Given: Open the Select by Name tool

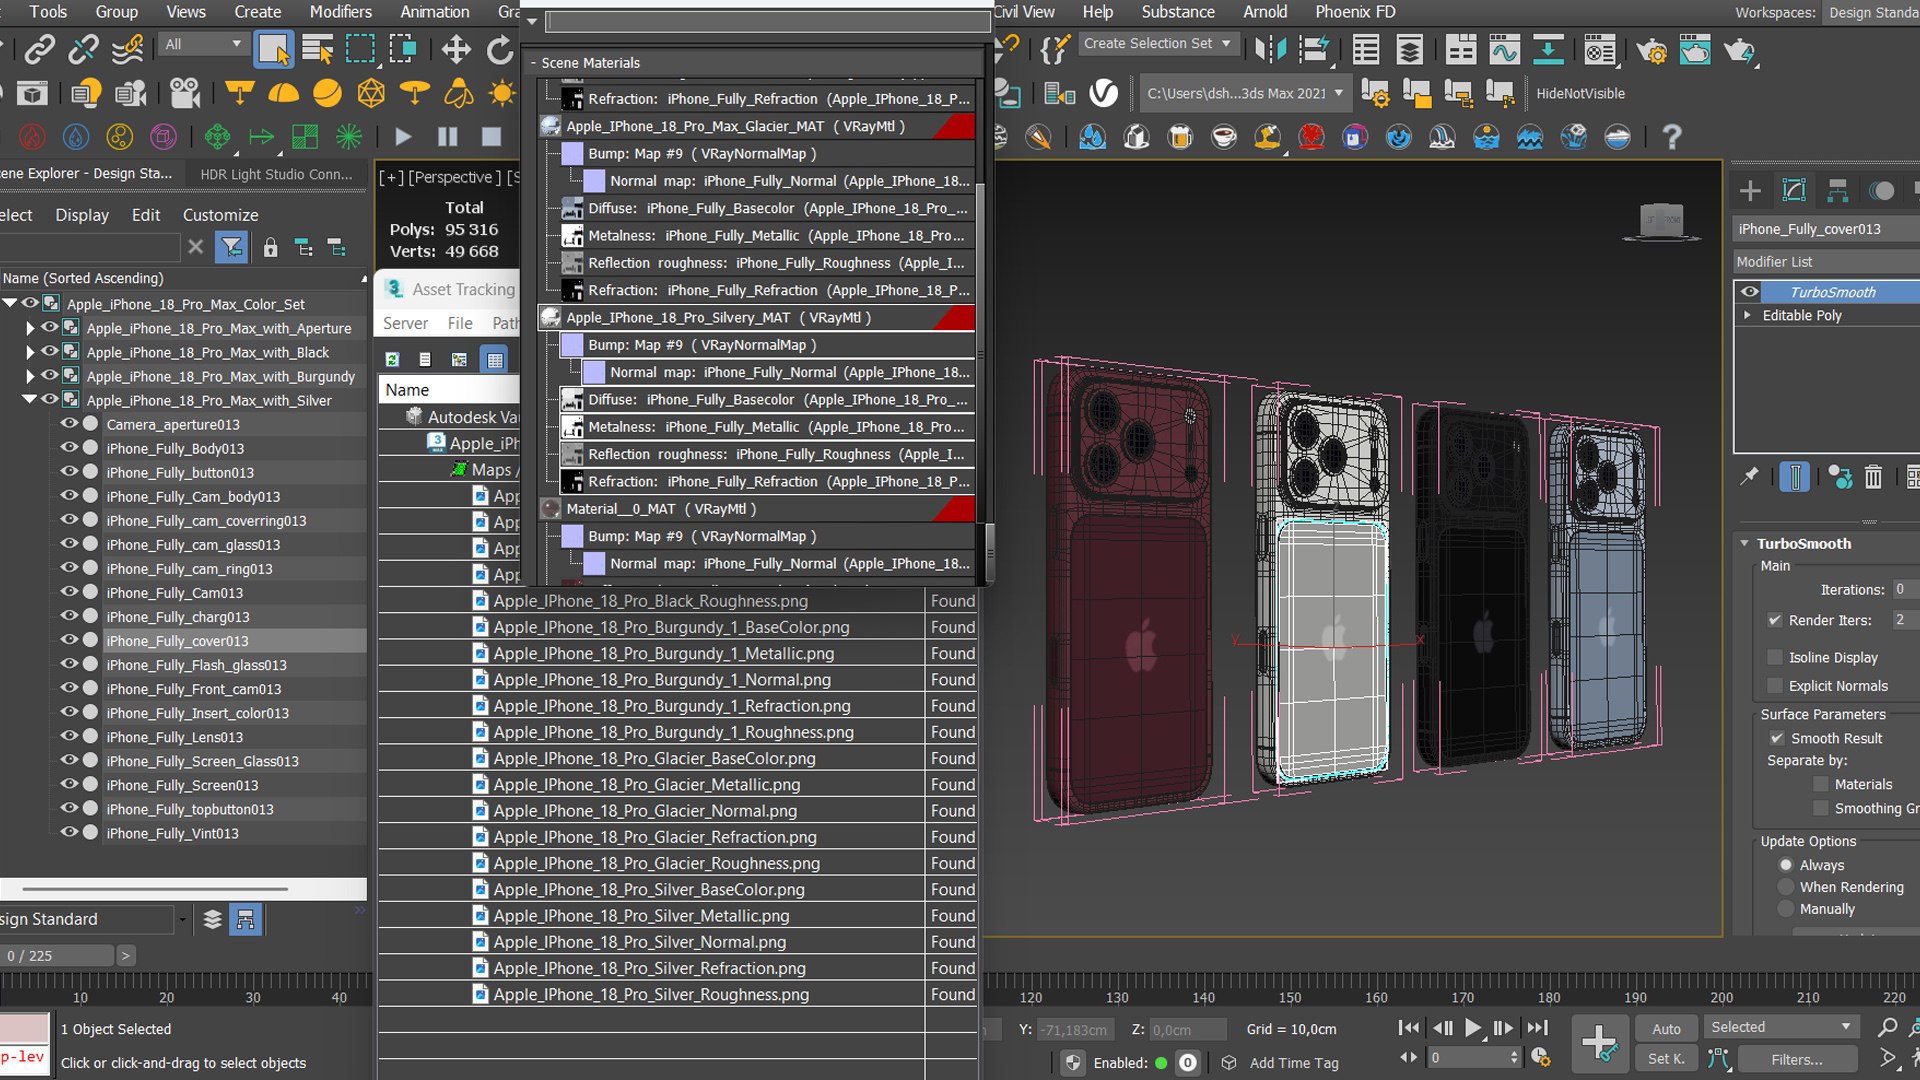Looking at the screenshot, I should 317,49.
